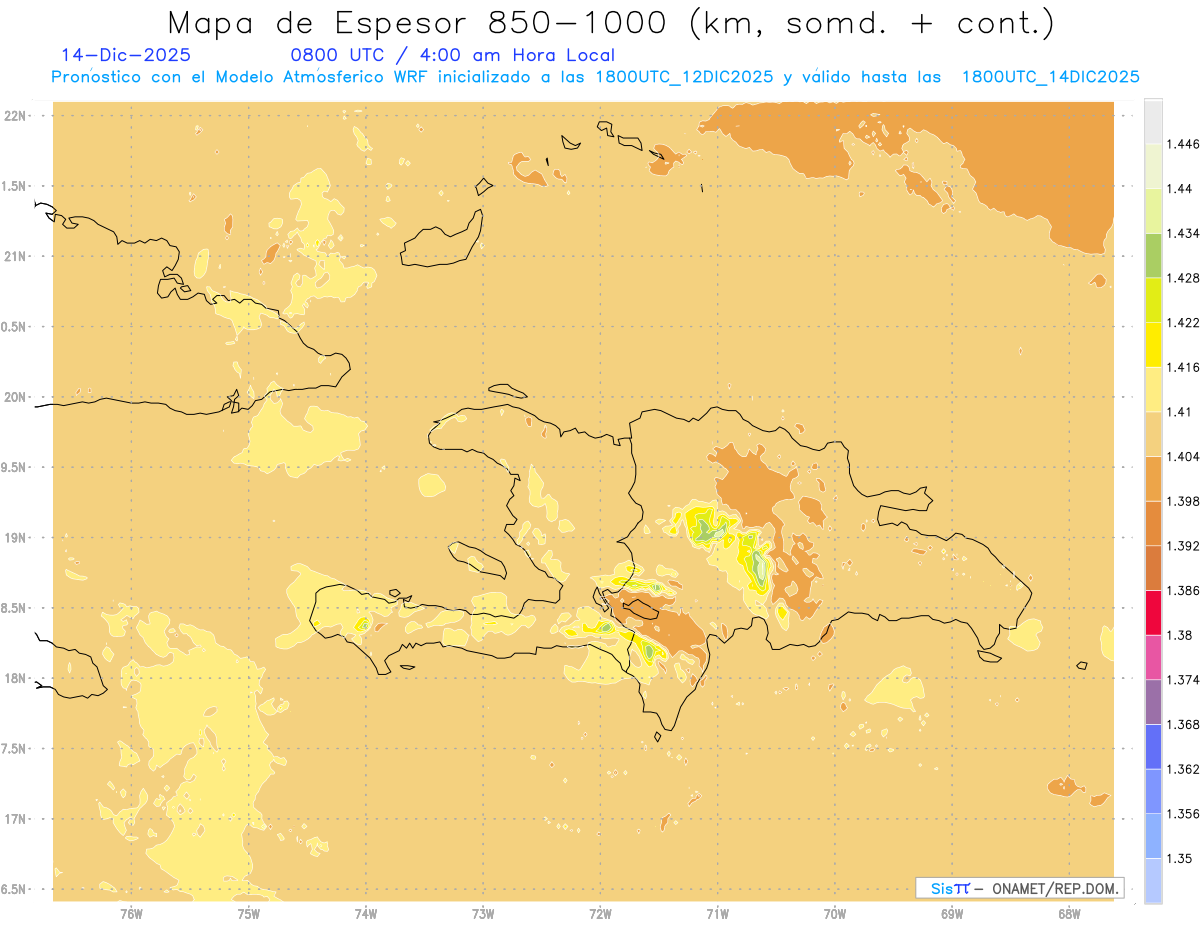Click the '74W' longitude label

[x=366, y=913]
